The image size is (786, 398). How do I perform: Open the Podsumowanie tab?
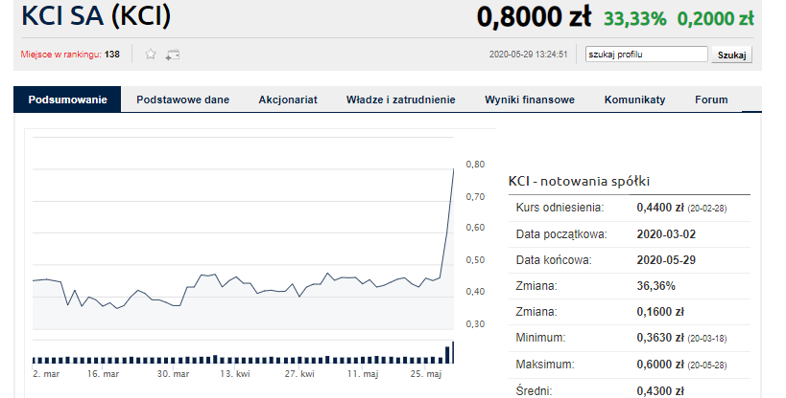coord(68,99)
